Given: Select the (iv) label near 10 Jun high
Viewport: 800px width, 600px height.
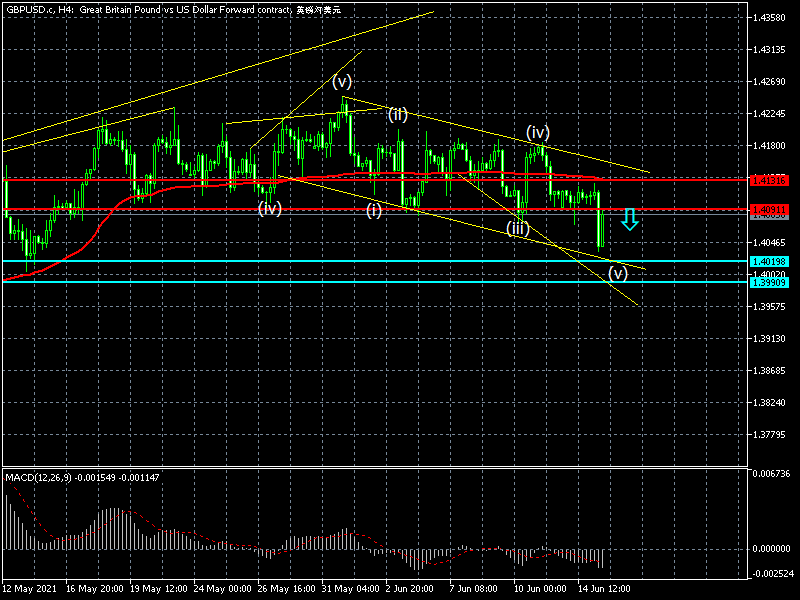Looking at the screenshot, I should pos(538,132).
